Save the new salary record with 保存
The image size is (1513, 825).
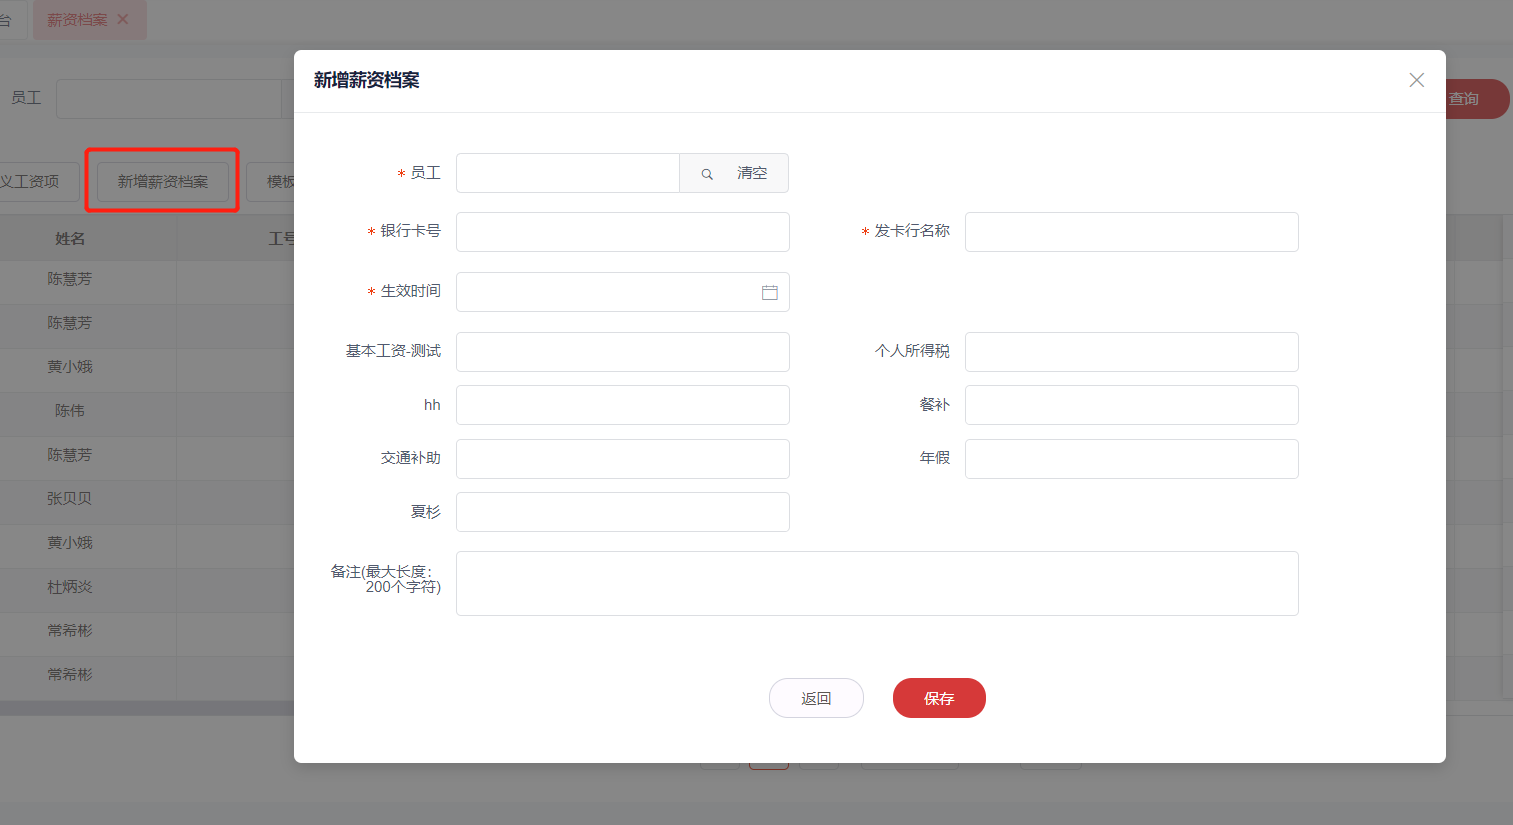point(939,698)
